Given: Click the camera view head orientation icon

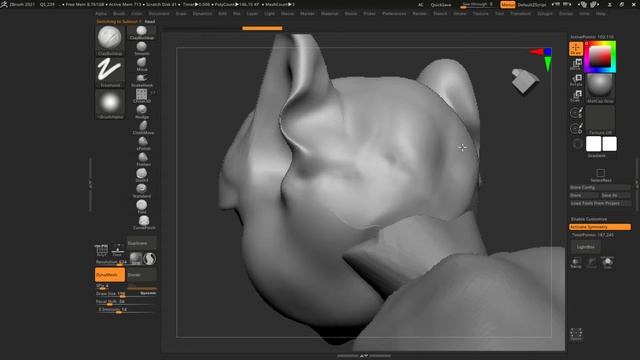Looking at the screenshot, I should pyautogui.click(x=525, y=82).
